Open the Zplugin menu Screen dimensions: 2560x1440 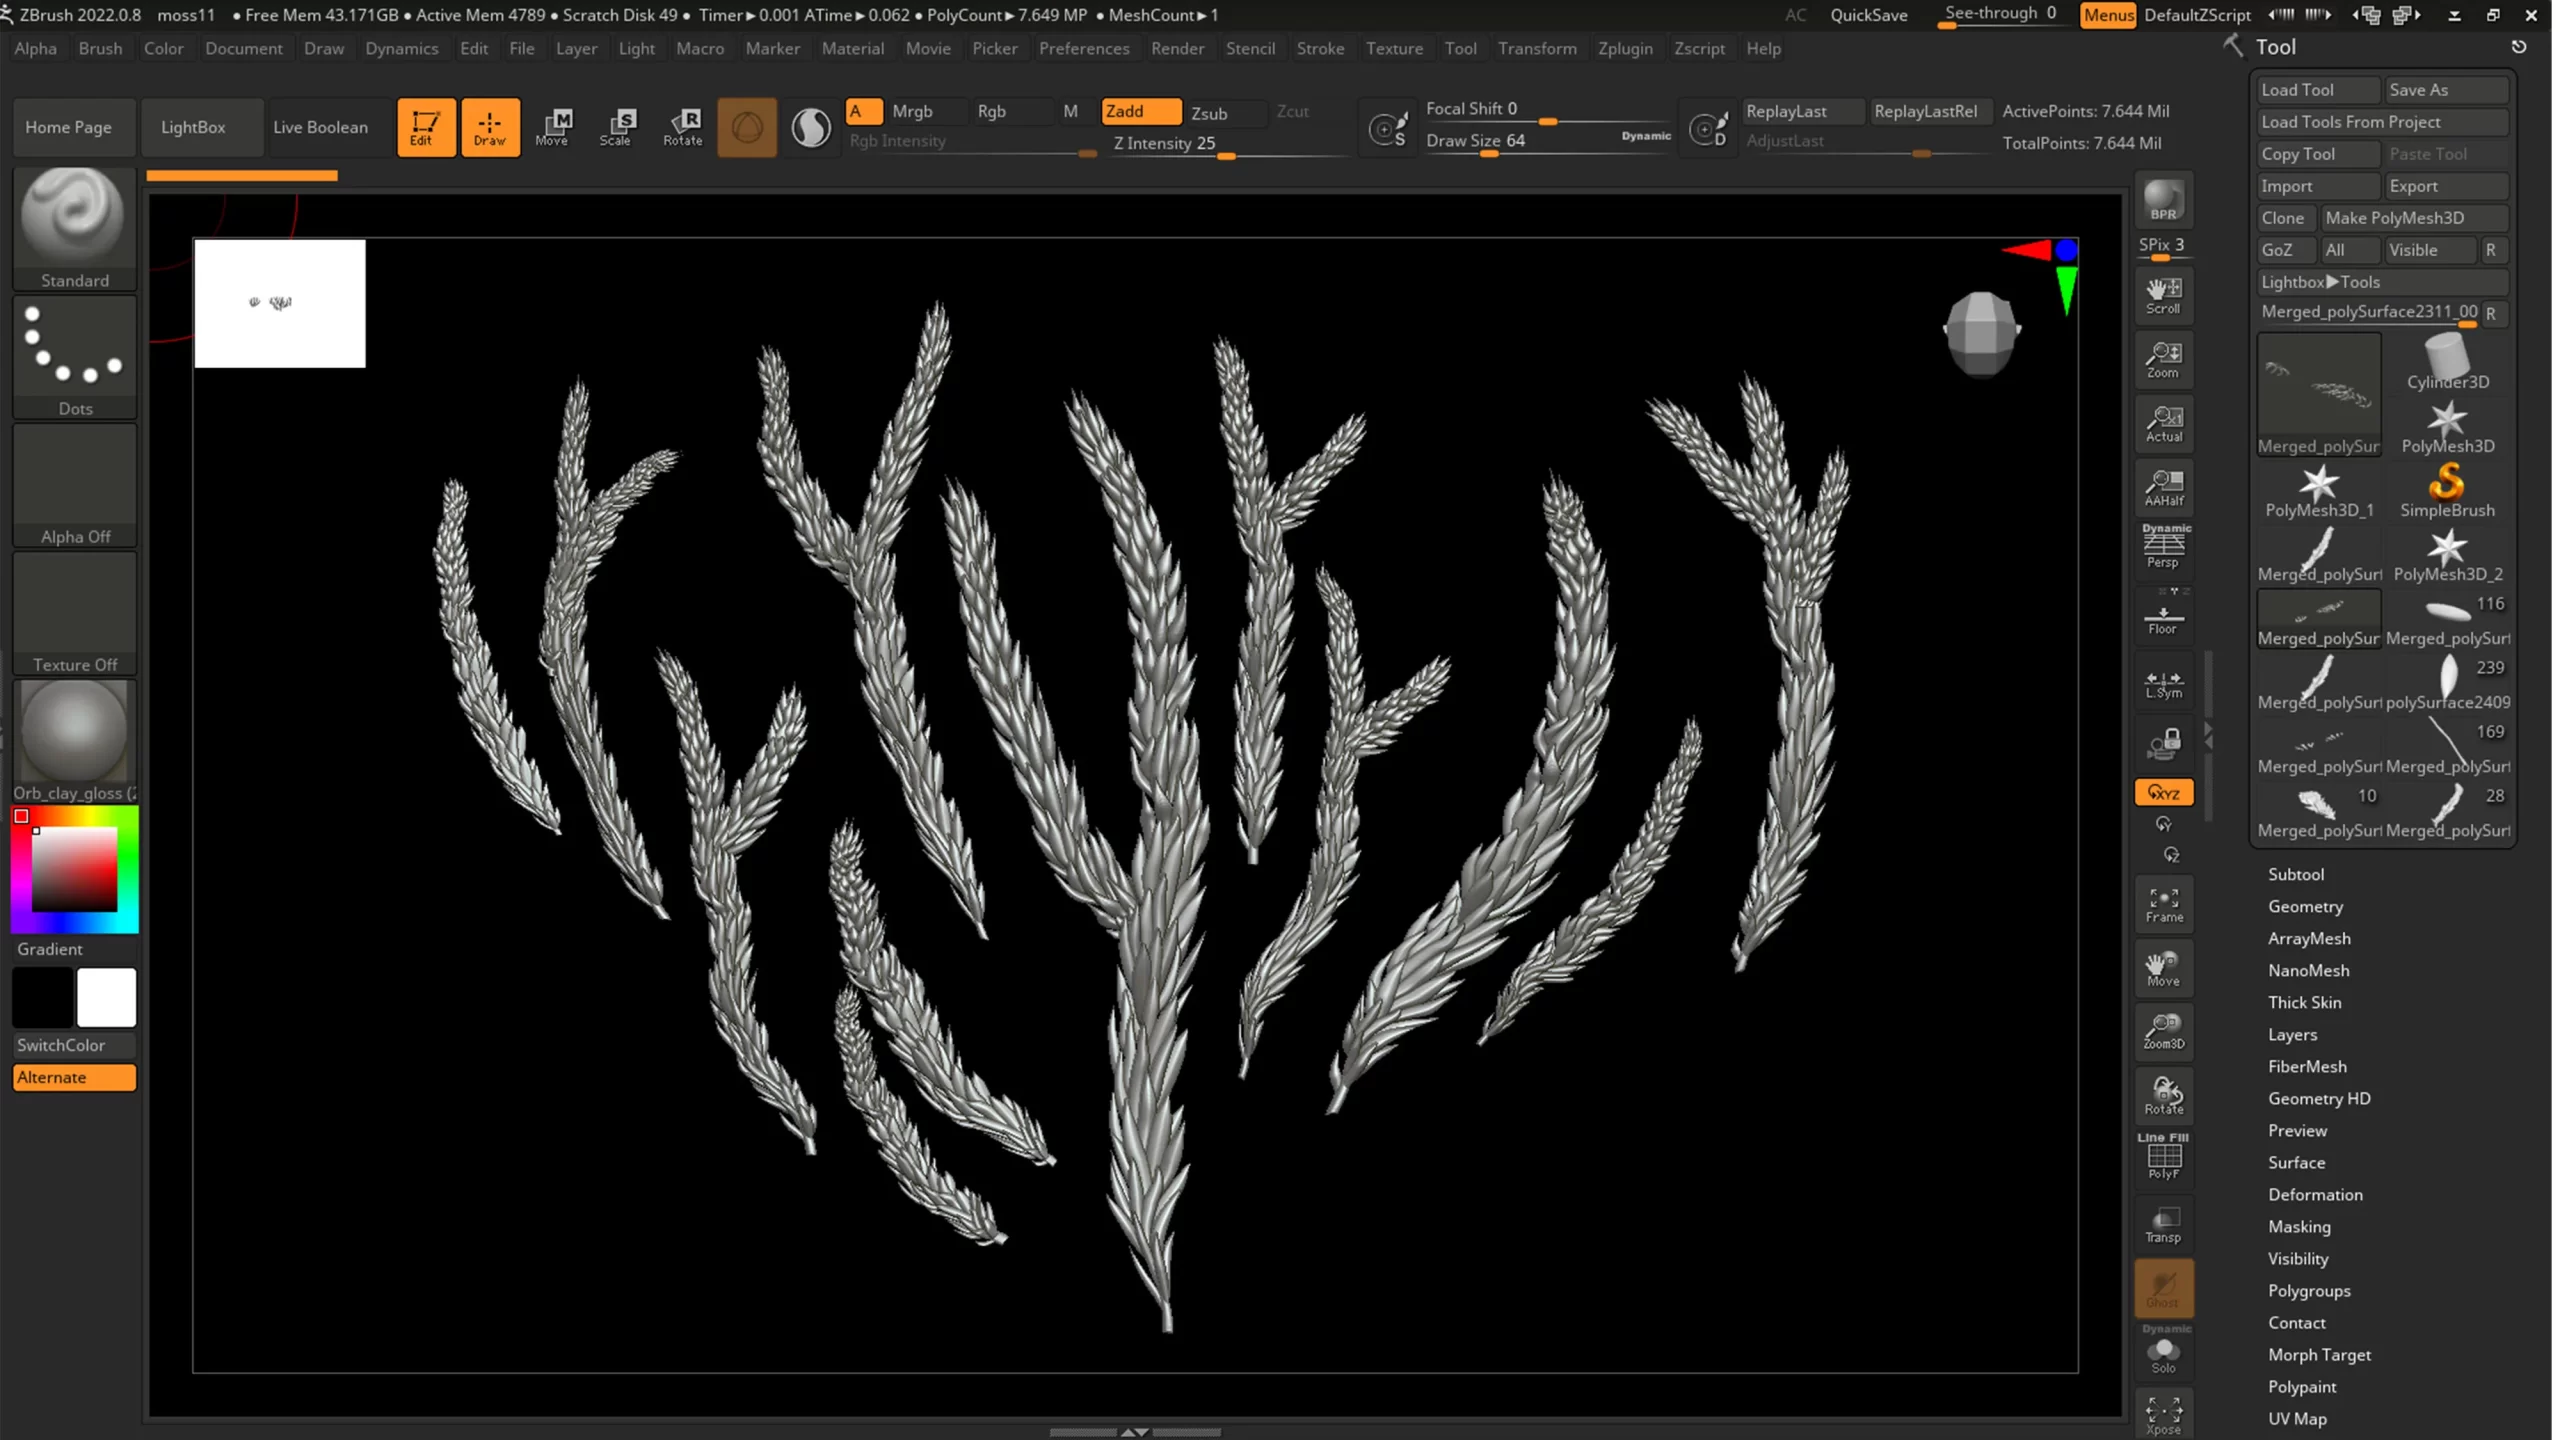coord(1625,48)
